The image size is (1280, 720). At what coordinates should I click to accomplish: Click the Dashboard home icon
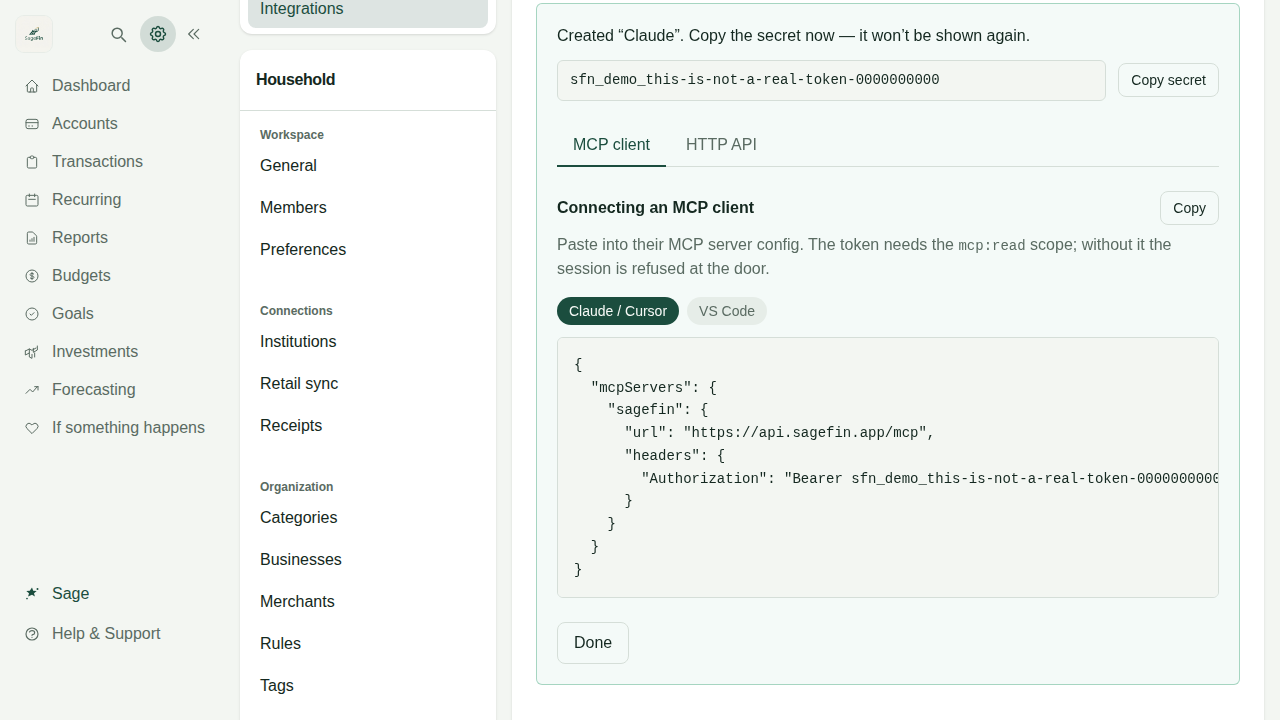pyautogui.click(x=32, y=86)
